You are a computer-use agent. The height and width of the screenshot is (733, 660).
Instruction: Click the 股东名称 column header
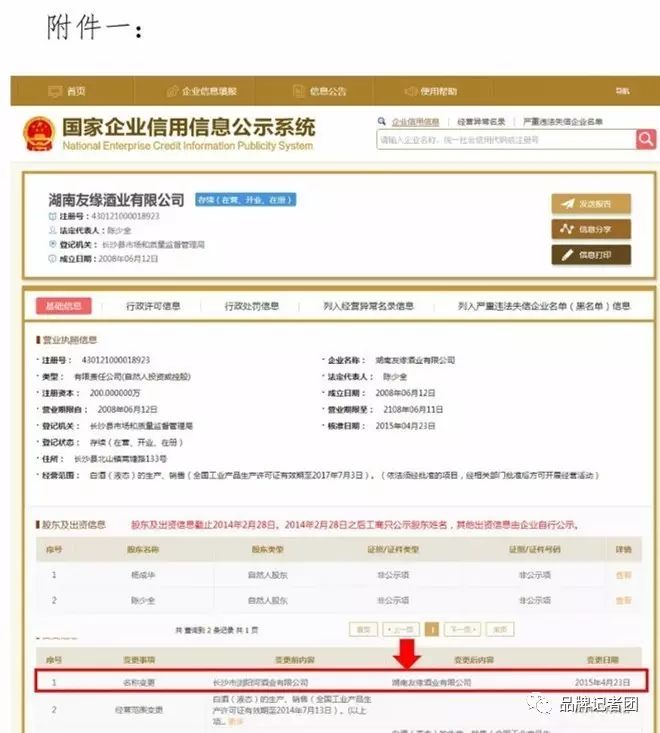point(143,550)
